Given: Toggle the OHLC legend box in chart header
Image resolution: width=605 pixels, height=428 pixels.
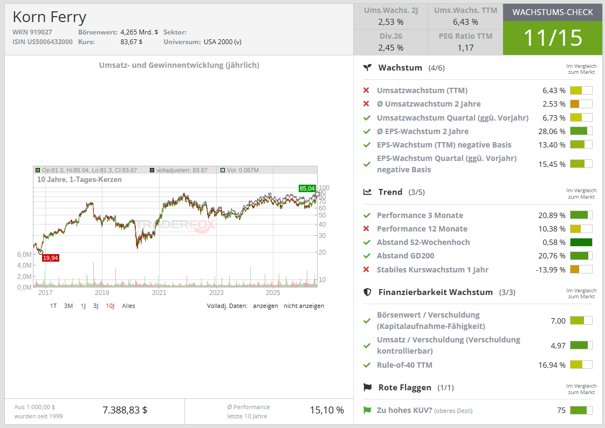Looking at the screenshot, I should (x=37, y=170).
